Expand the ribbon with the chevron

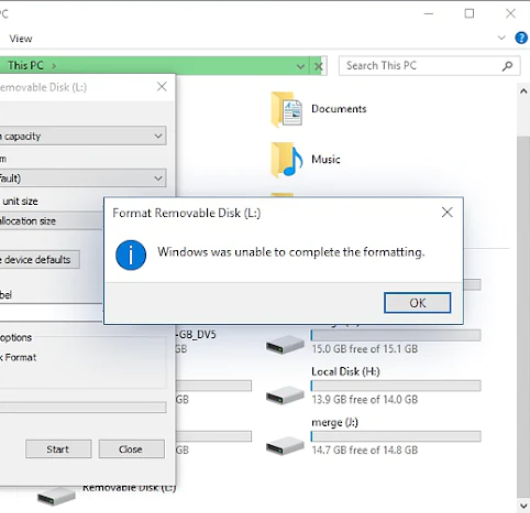[x=502, y=38]
